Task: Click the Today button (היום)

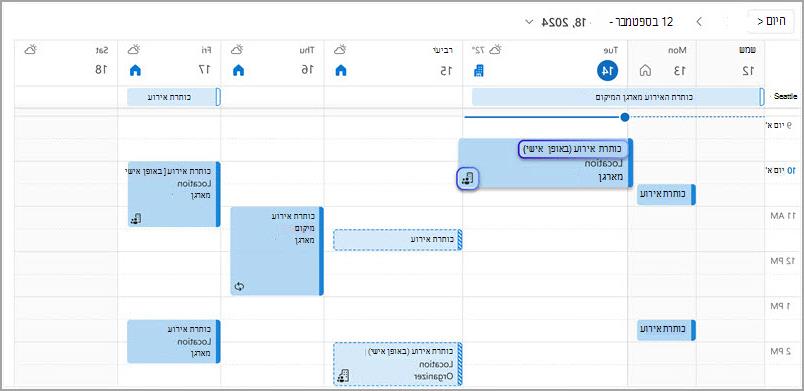Action: (x=772, y=22)
